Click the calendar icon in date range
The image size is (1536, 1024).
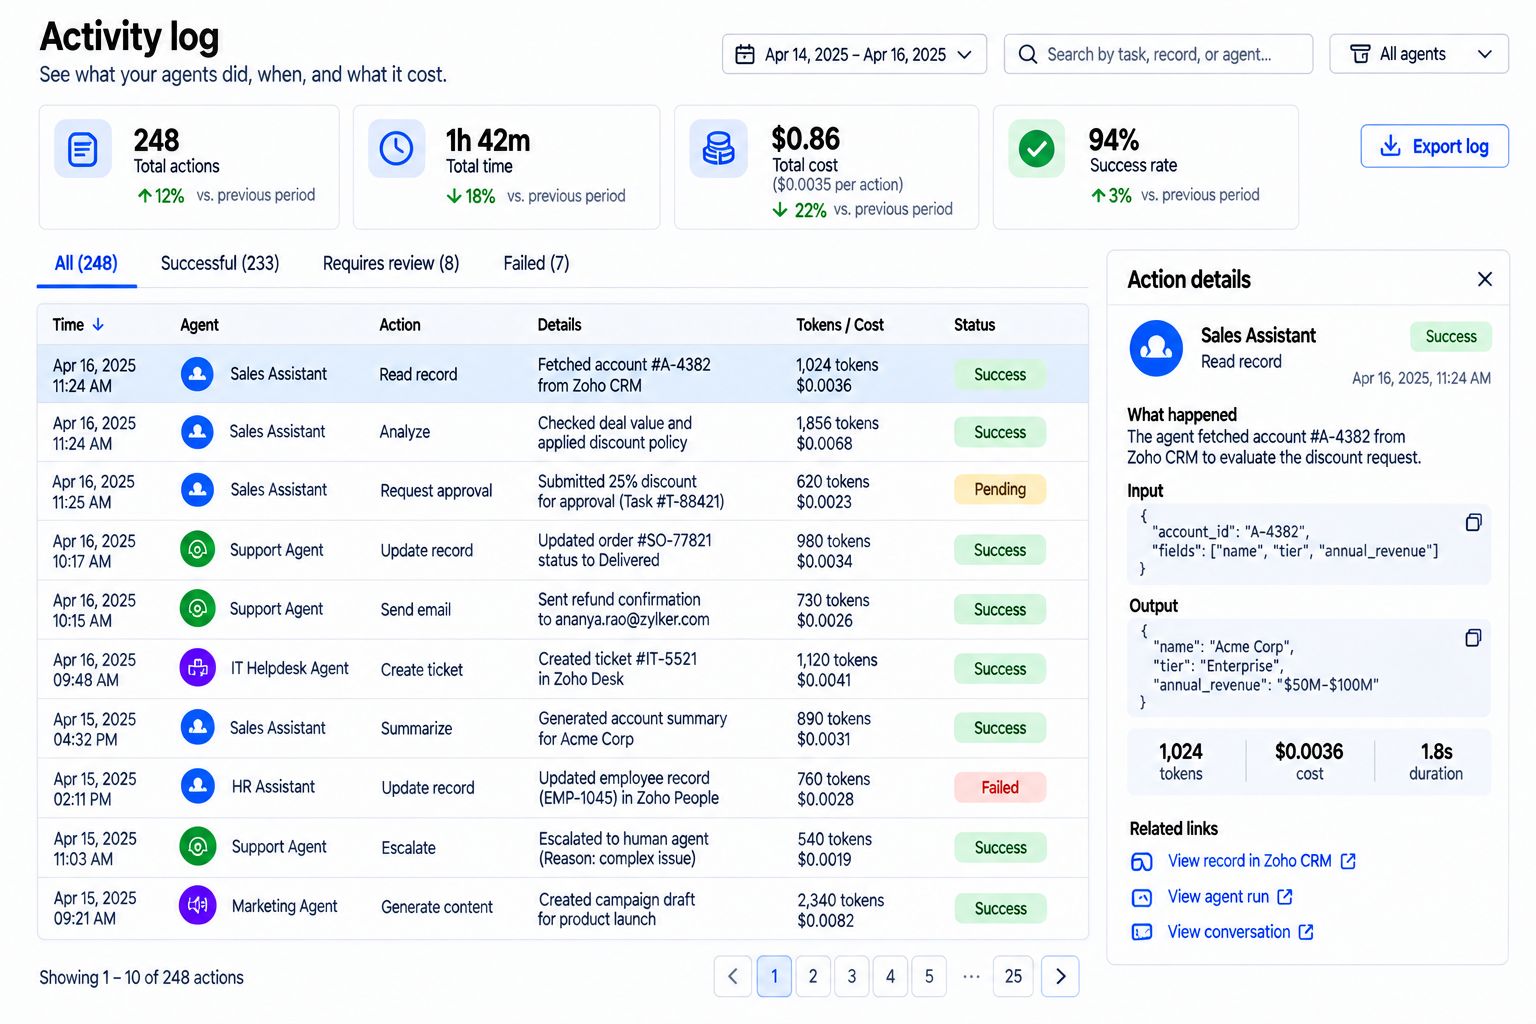[745, 55]
